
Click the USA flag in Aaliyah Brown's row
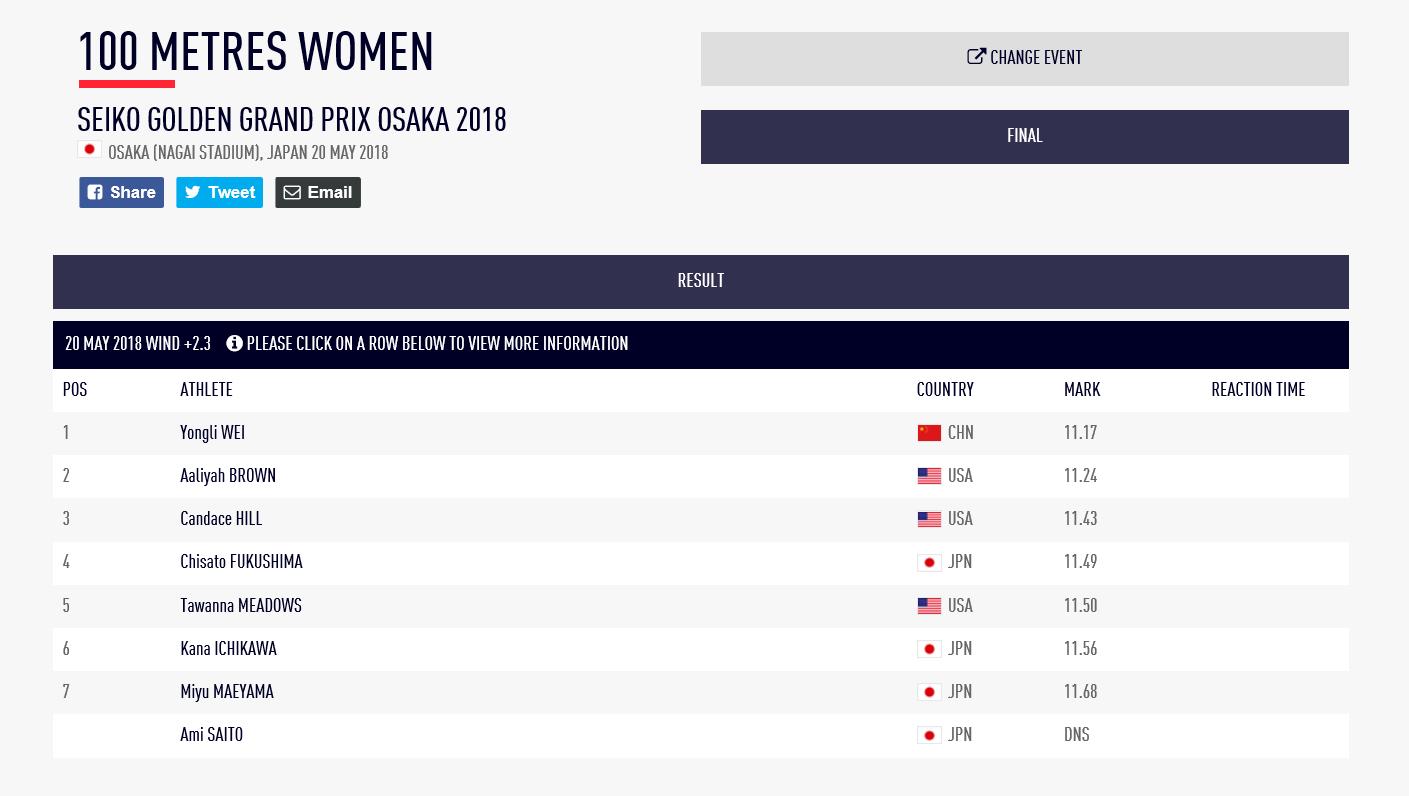pyautogui.click(x=929, y=476)
